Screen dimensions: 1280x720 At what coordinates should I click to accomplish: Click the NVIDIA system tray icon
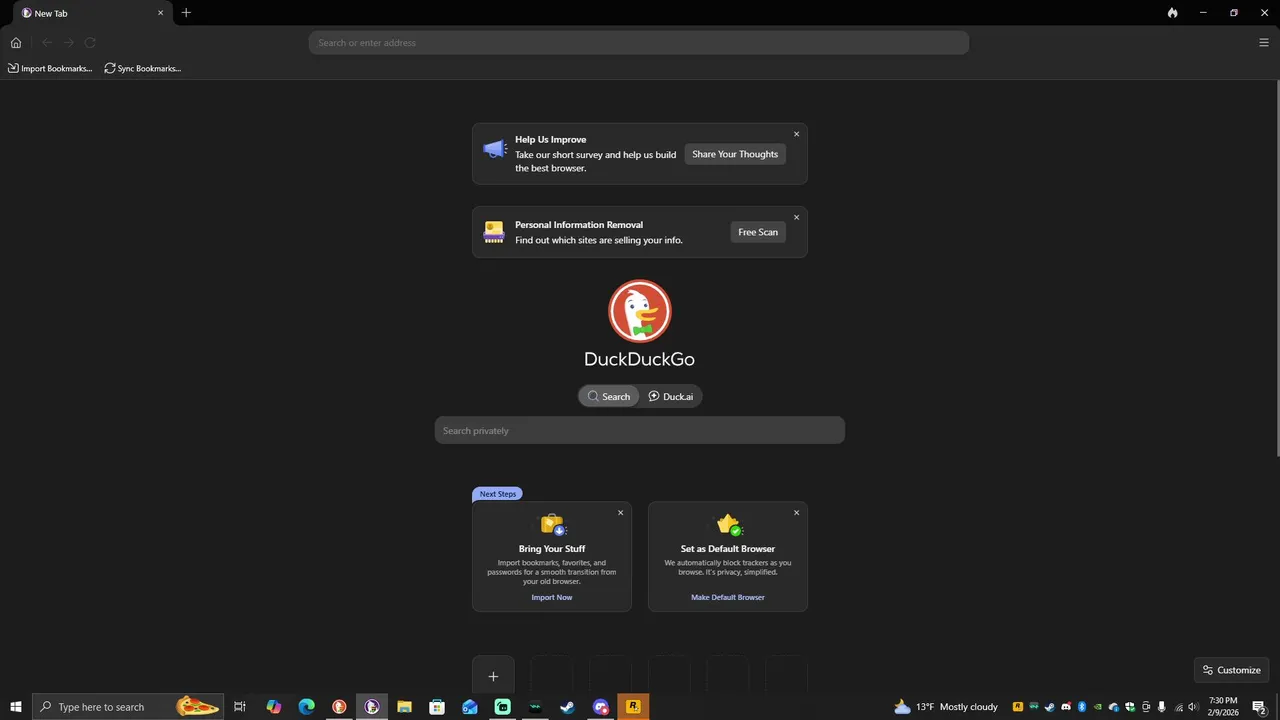(x=1098, y=707)
